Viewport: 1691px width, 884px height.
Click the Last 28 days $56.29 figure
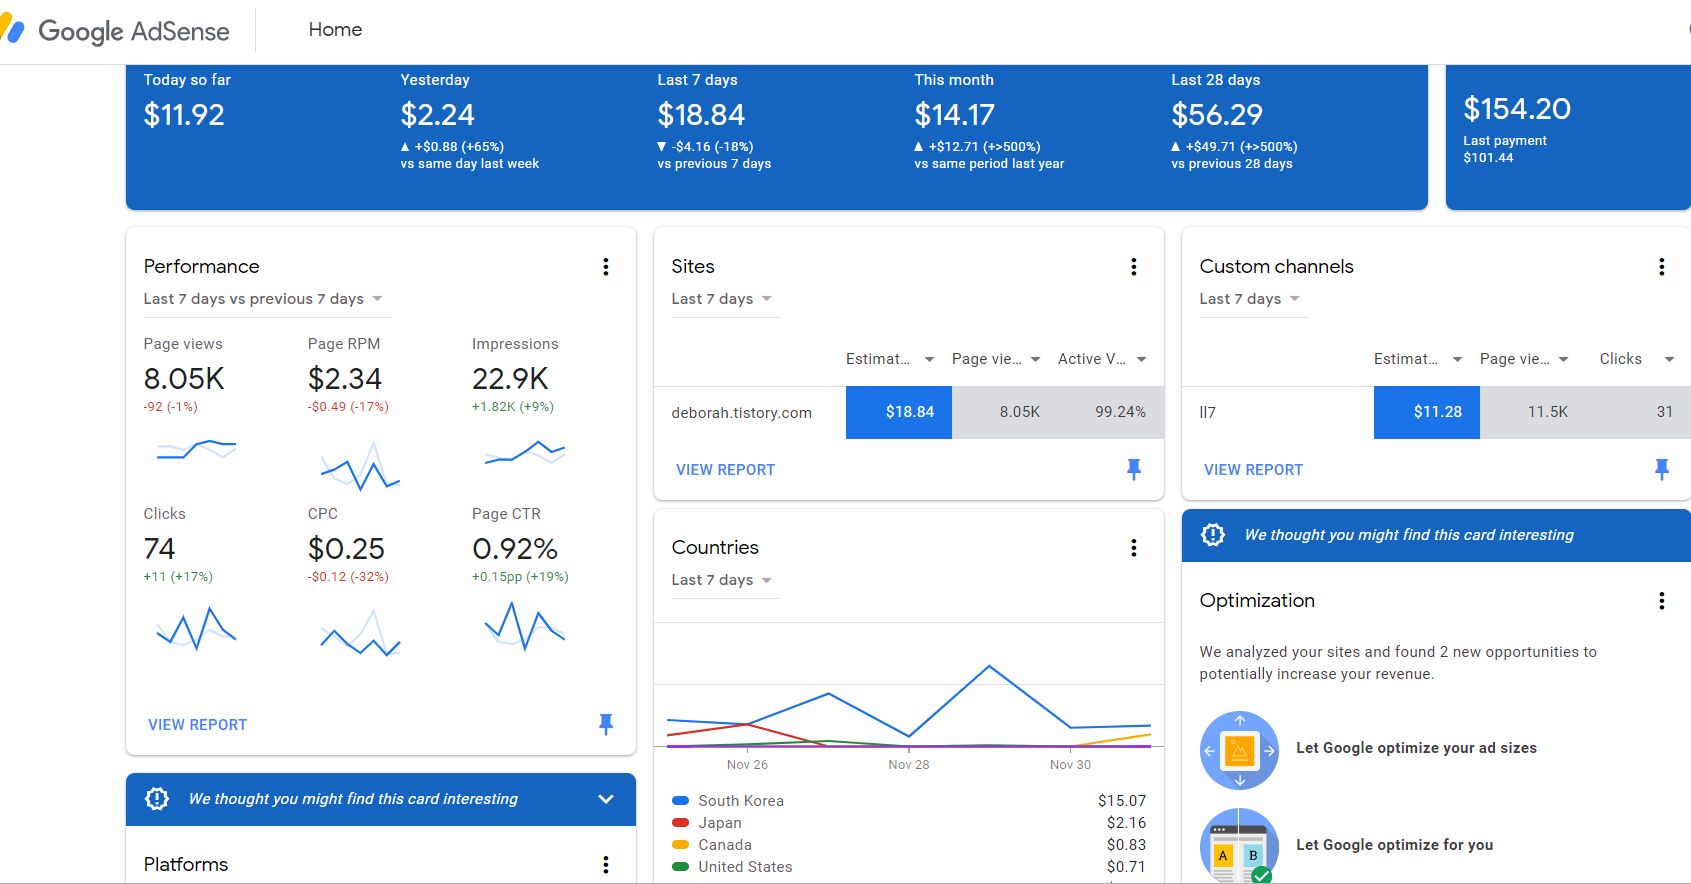(x=1217, y=115)
